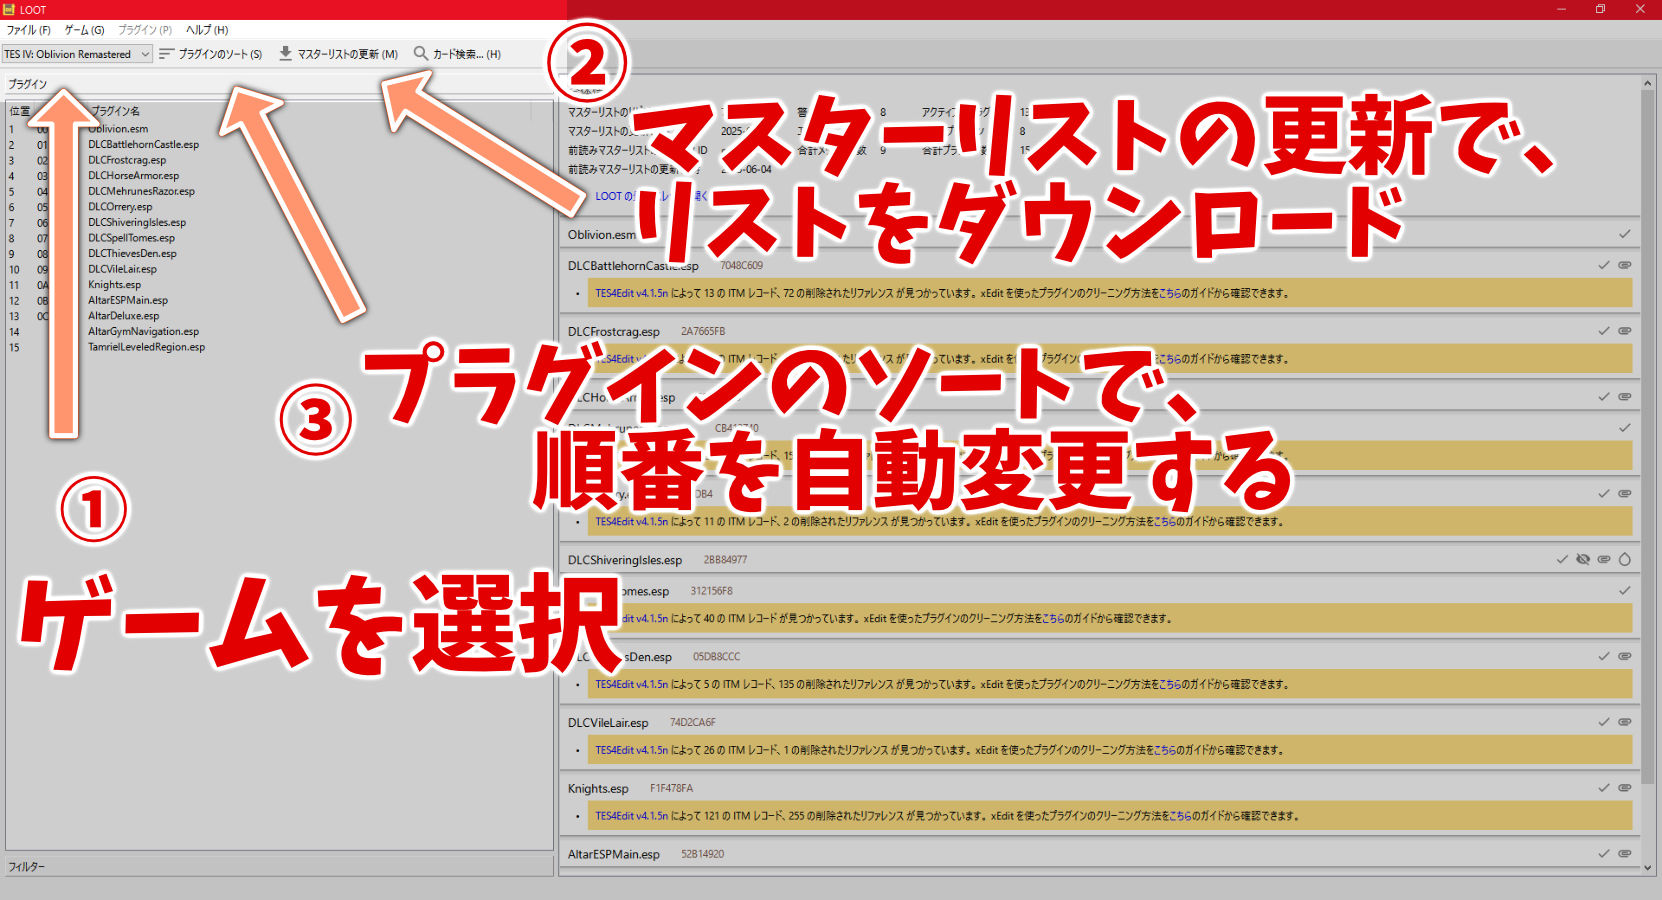Click the archive clip icon on DLCFrostcrag.esp card
Image resolution: width=1662 pixels, height=900 pixels.
click(1625, 331)
